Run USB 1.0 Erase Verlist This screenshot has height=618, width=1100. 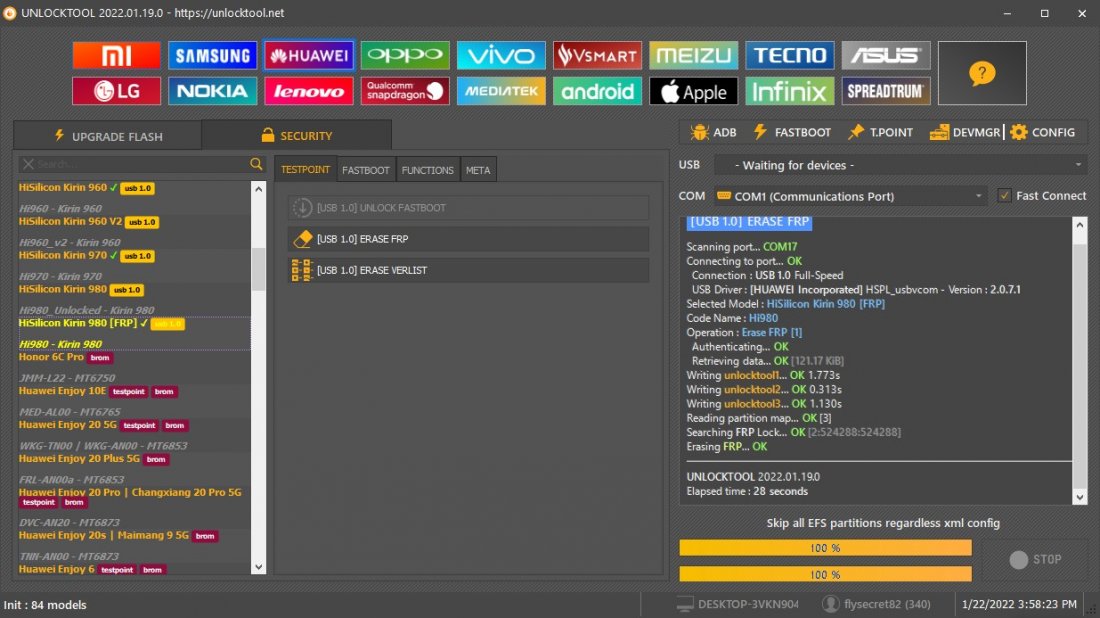468,270
